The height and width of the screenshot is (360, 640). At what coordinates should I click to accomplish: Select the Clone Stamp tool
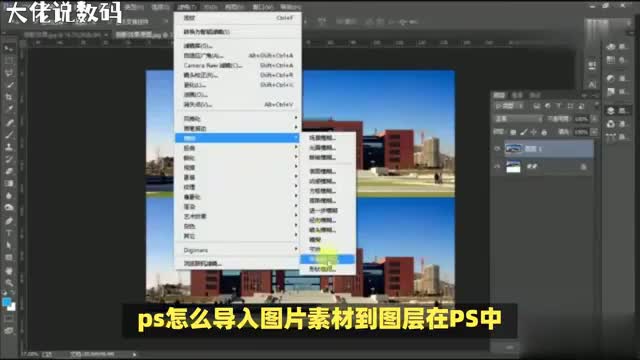pos(9,147)
